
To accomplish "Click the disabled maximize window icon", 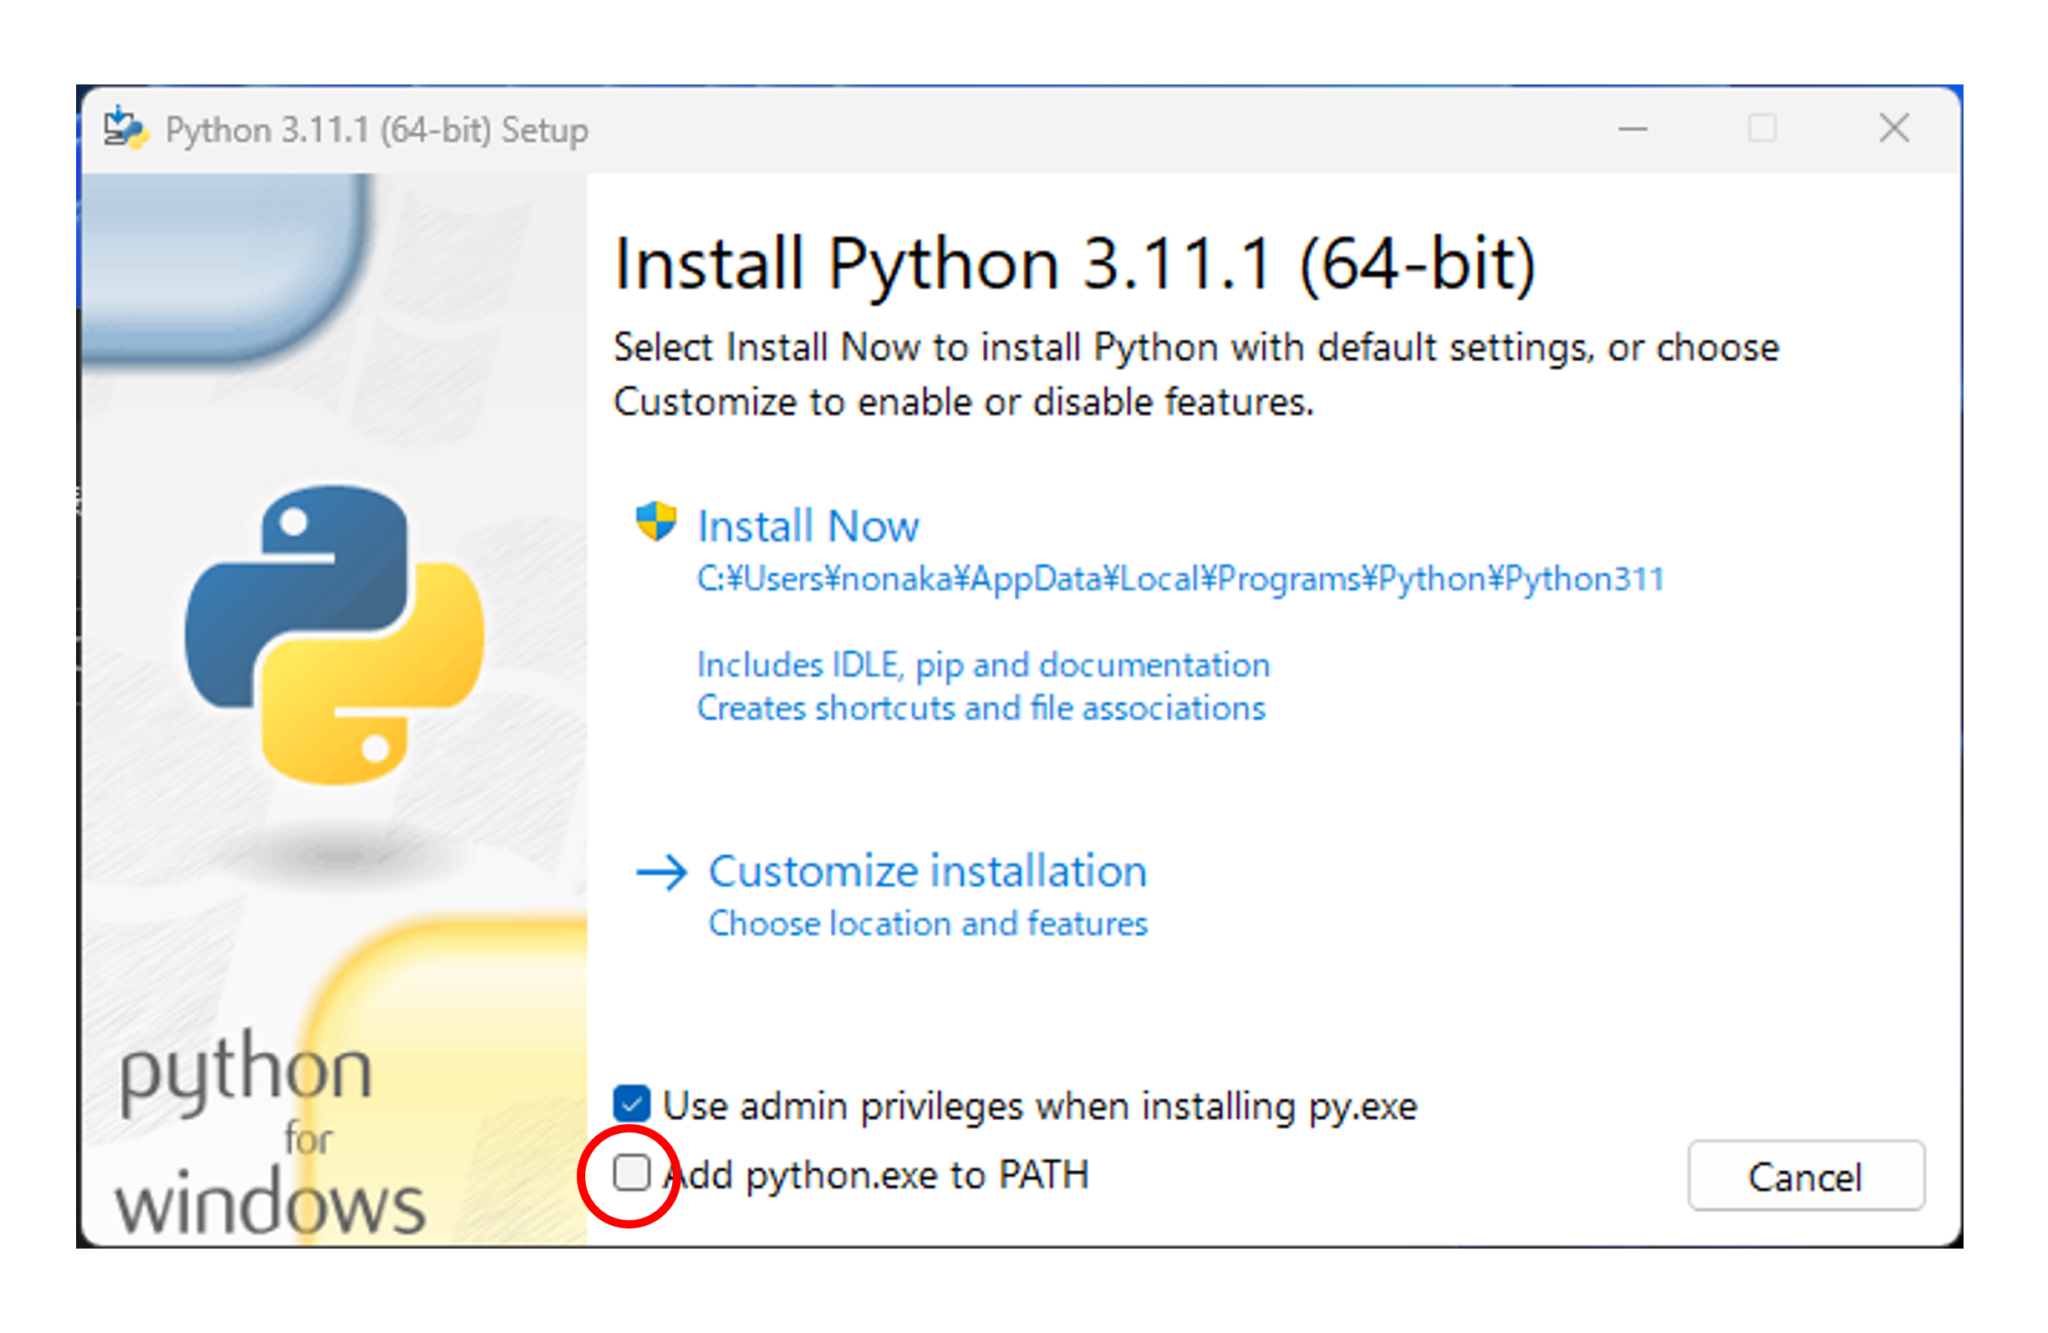I will click(x=1762, y=129).
